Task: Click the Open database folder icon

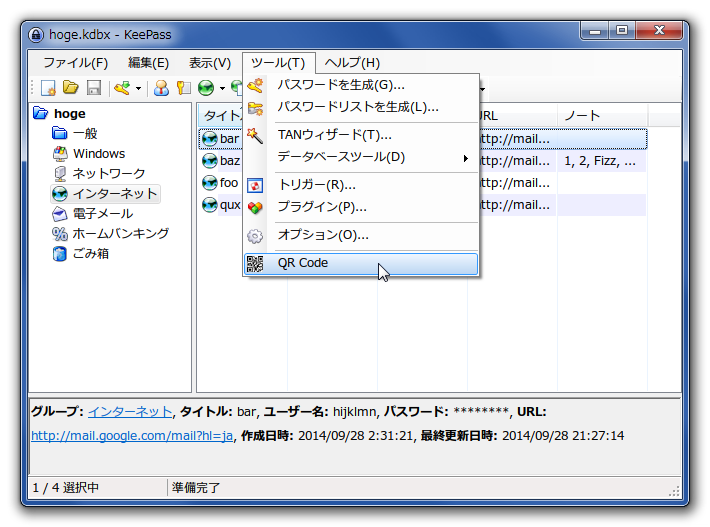Action: coord(71,87)
